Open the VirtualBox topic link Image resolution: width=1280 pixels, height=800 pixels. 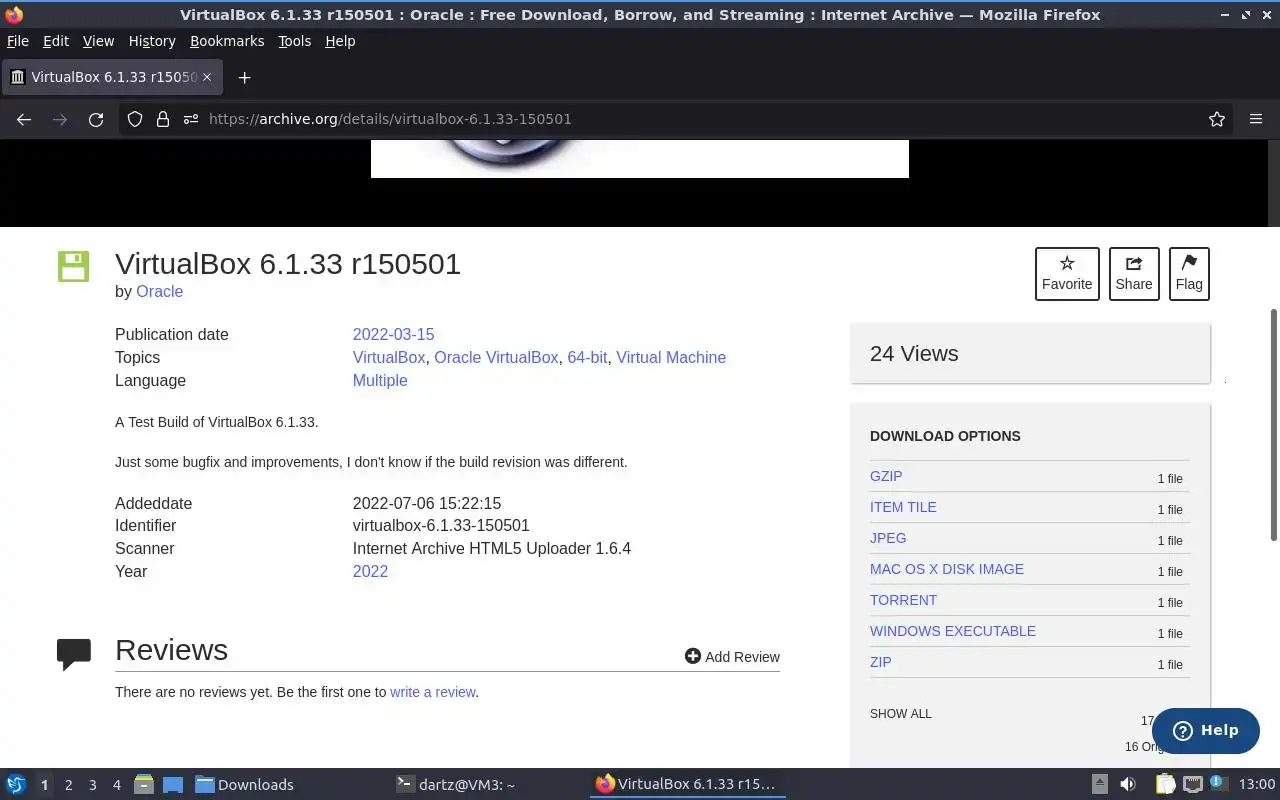click(x=389, y=357)
